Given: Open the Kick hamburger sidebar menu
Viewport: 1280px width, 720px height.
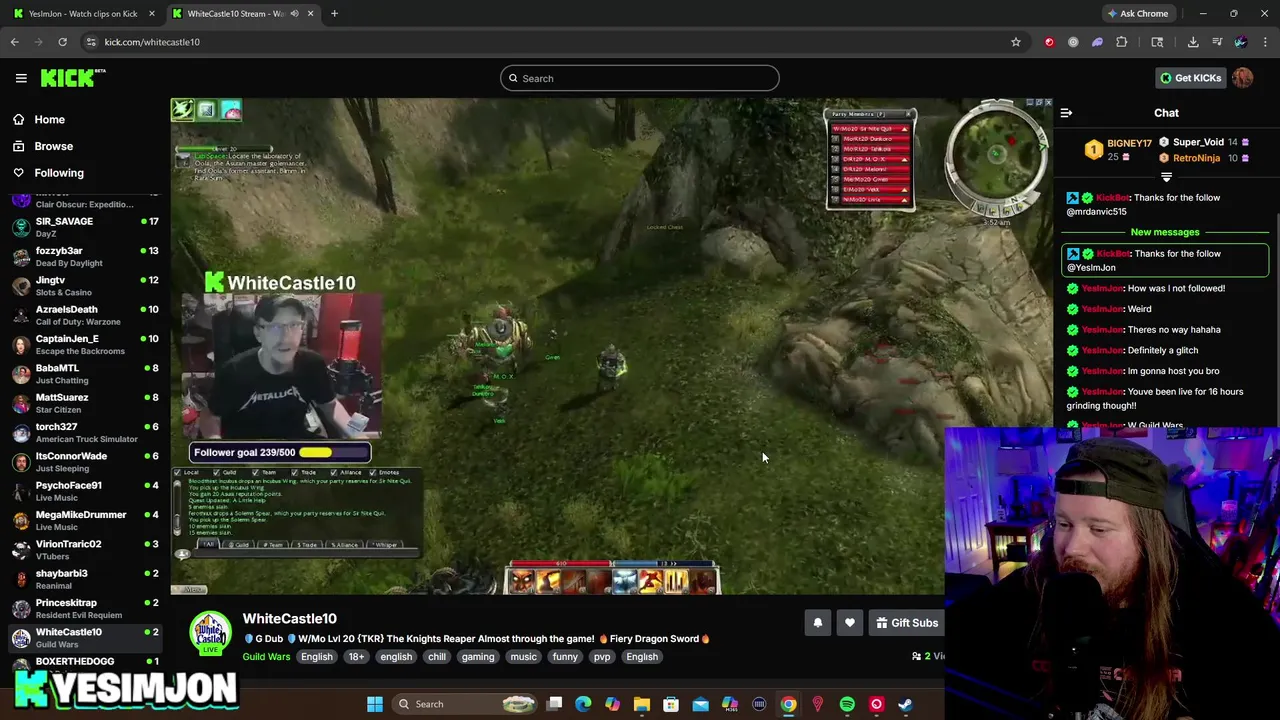Looking at the screenshot, I should [21, 78].
